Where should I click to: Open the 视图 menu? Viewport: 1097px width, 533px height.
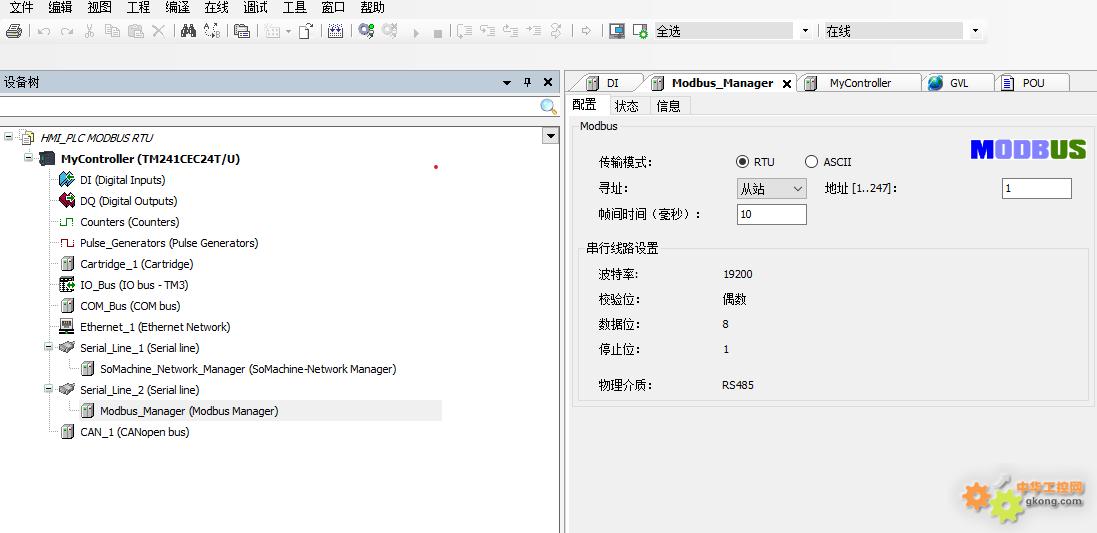pos(99,8)
